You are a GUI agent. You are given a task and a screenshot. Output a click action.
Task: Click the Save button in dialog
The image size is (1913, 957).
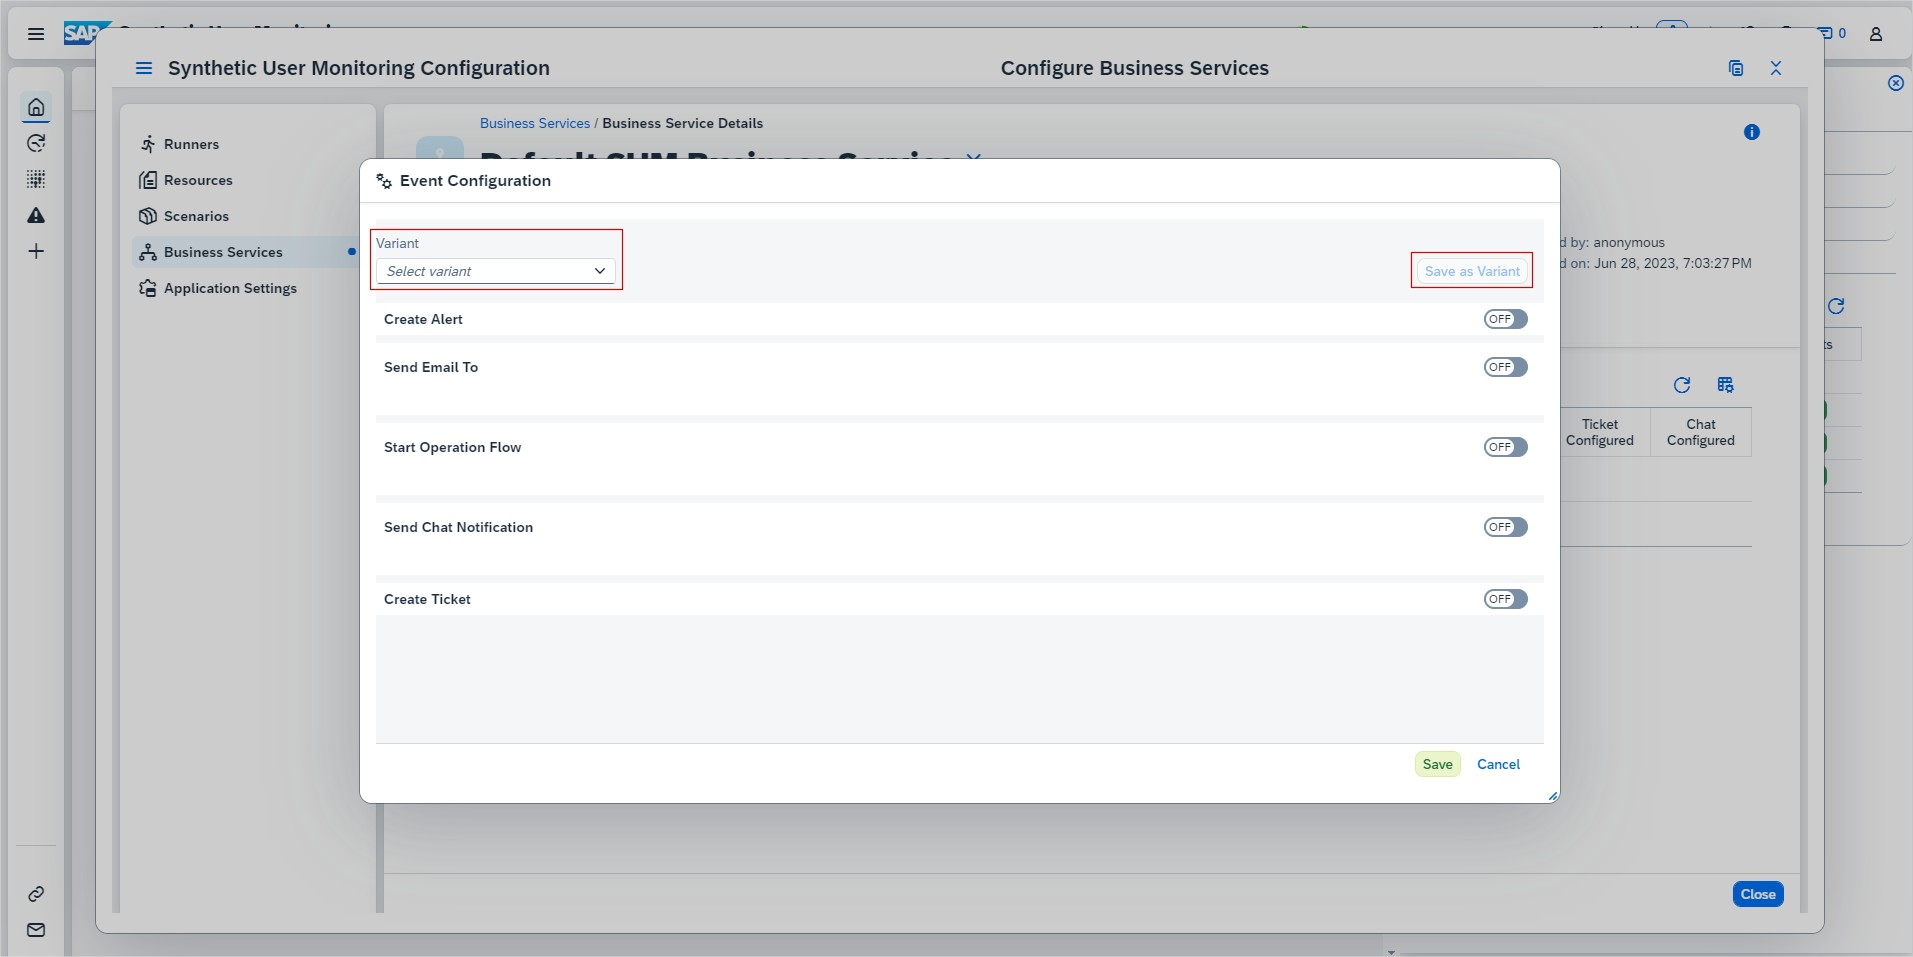click(1437, 764)
